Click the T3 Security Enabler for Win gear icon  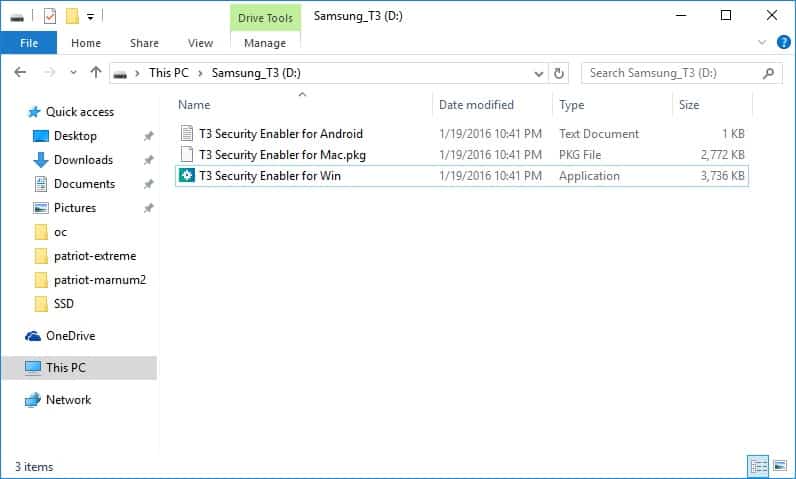click(187, 176)
